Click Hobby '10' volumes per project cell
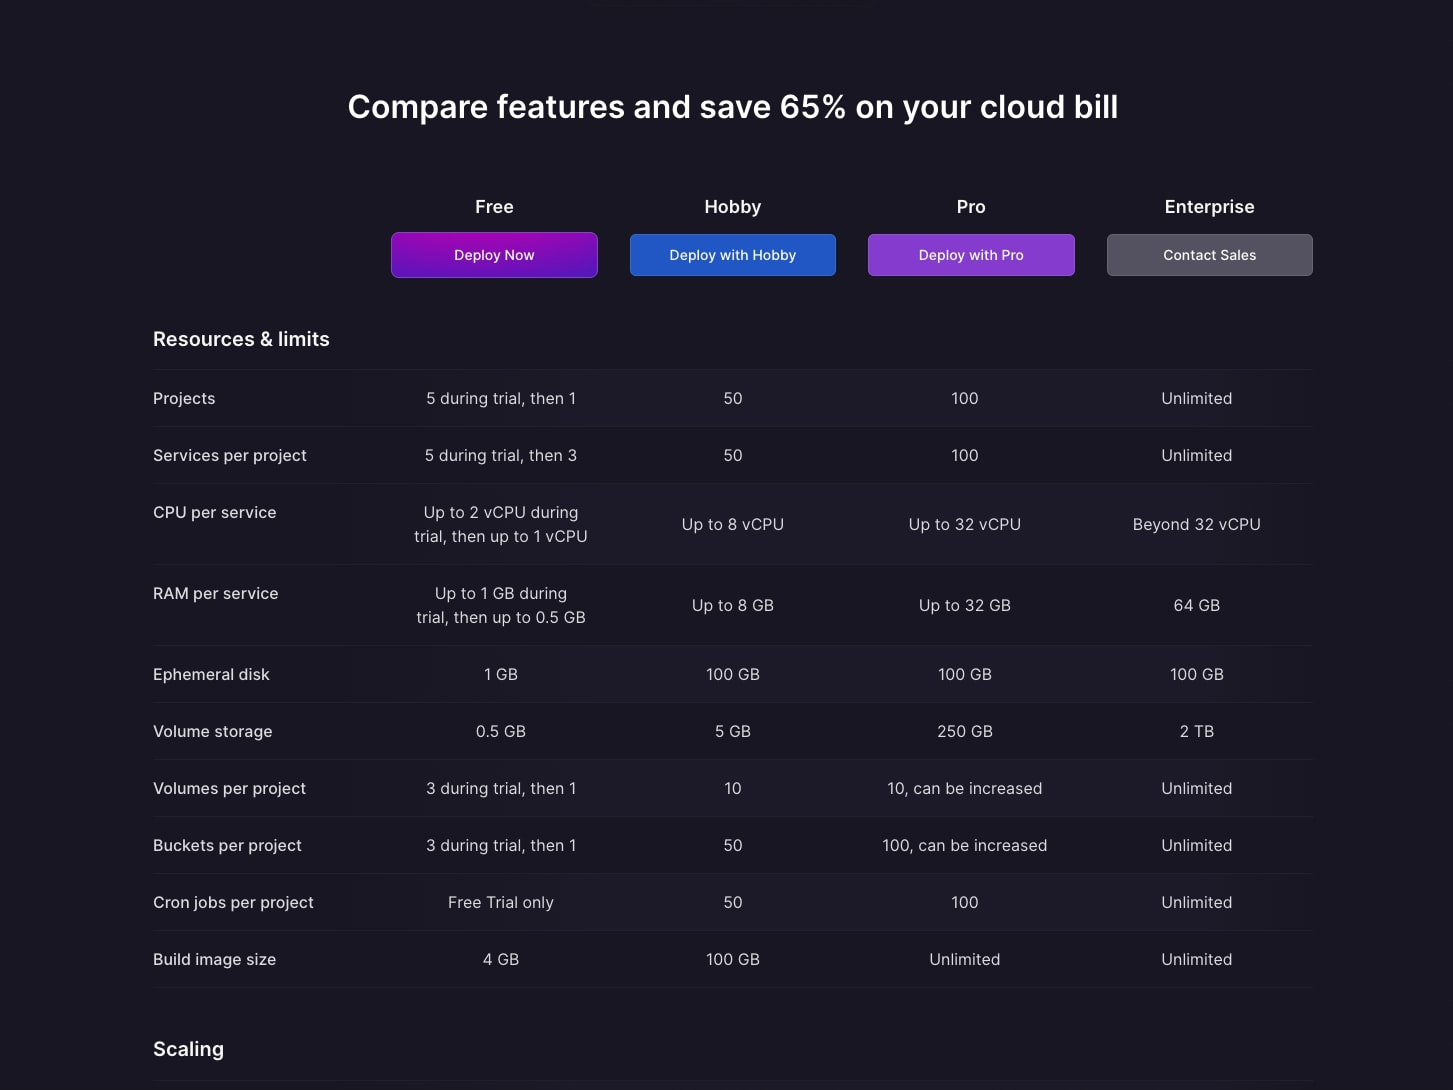The height and width of the screenshot is (1090, 1453). [x=733, y=788]
